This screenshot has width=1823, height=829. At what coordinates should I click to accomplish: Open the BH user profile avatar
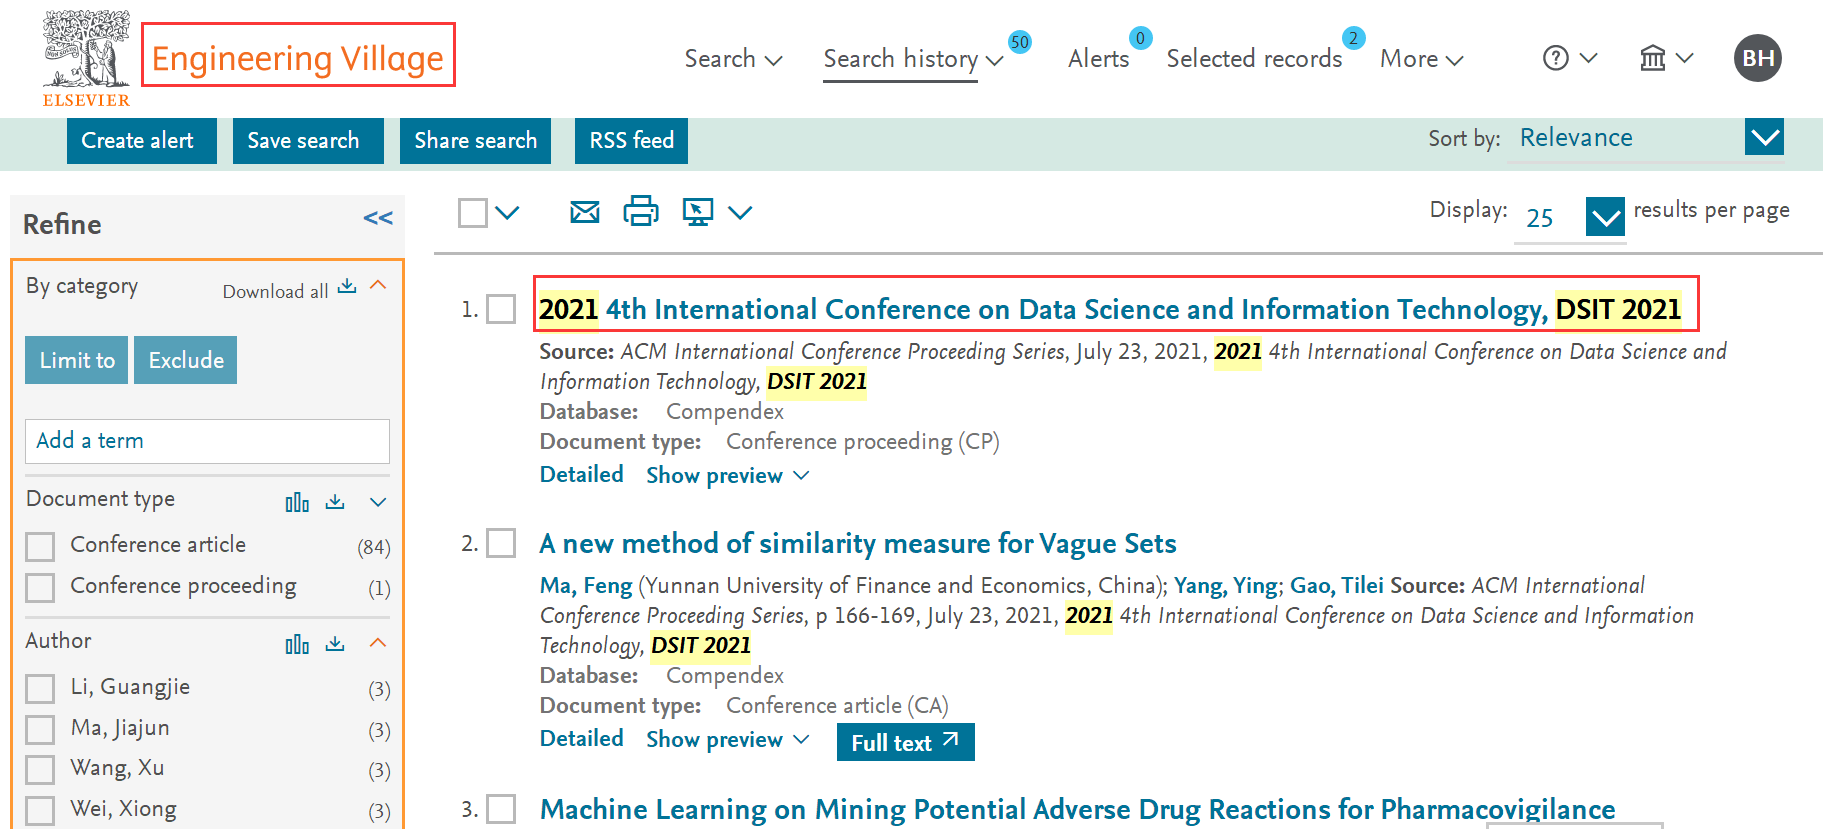point(1757,58)
